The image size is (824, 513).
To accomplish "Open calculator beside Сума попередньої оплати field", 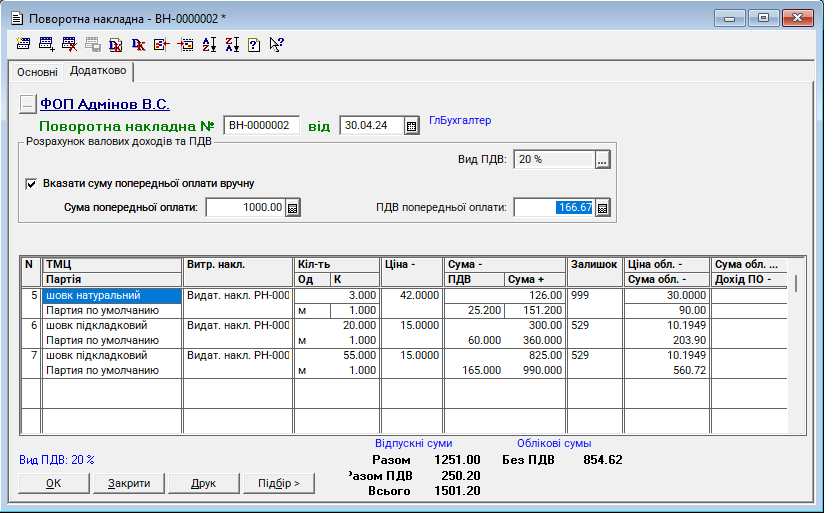I will tap(293, 208).
